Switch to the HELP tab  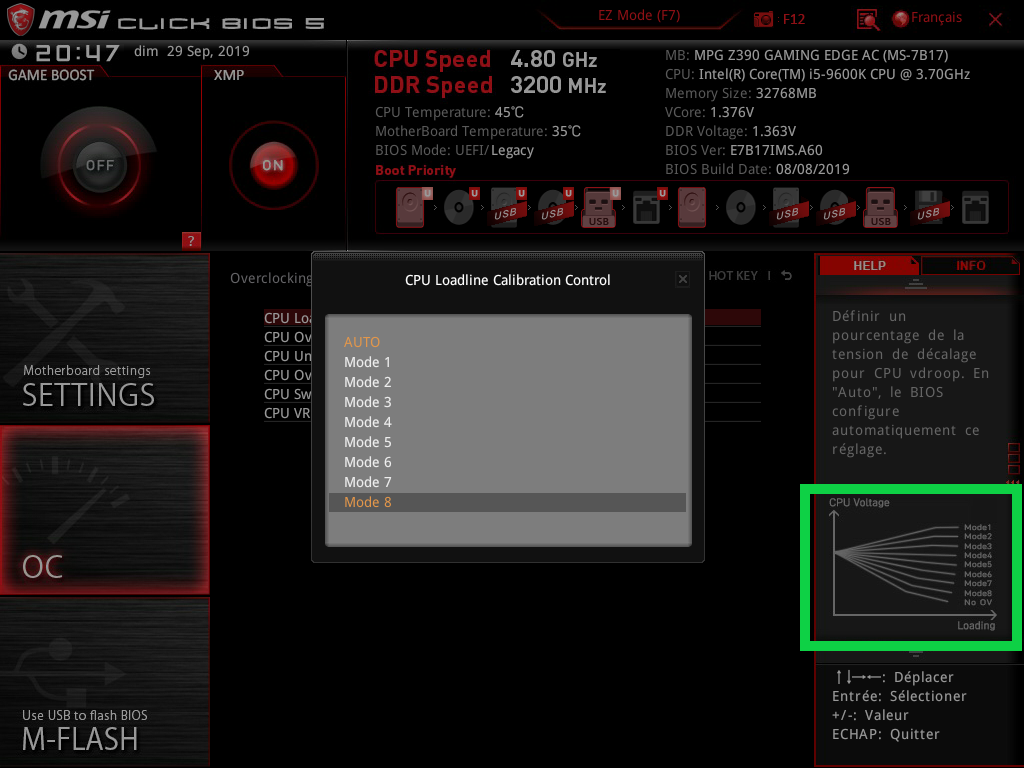point(869,266)
